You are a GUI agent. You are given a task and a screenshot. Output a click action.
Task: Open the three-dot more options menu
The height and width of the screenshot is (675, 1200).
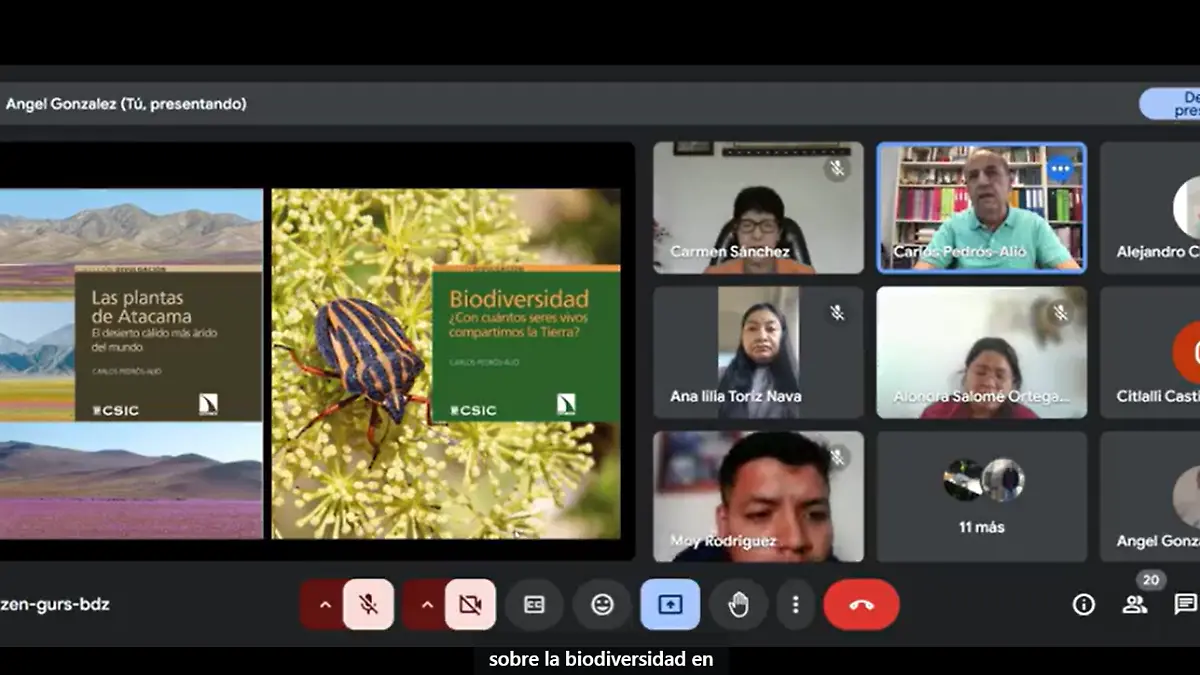795,605
